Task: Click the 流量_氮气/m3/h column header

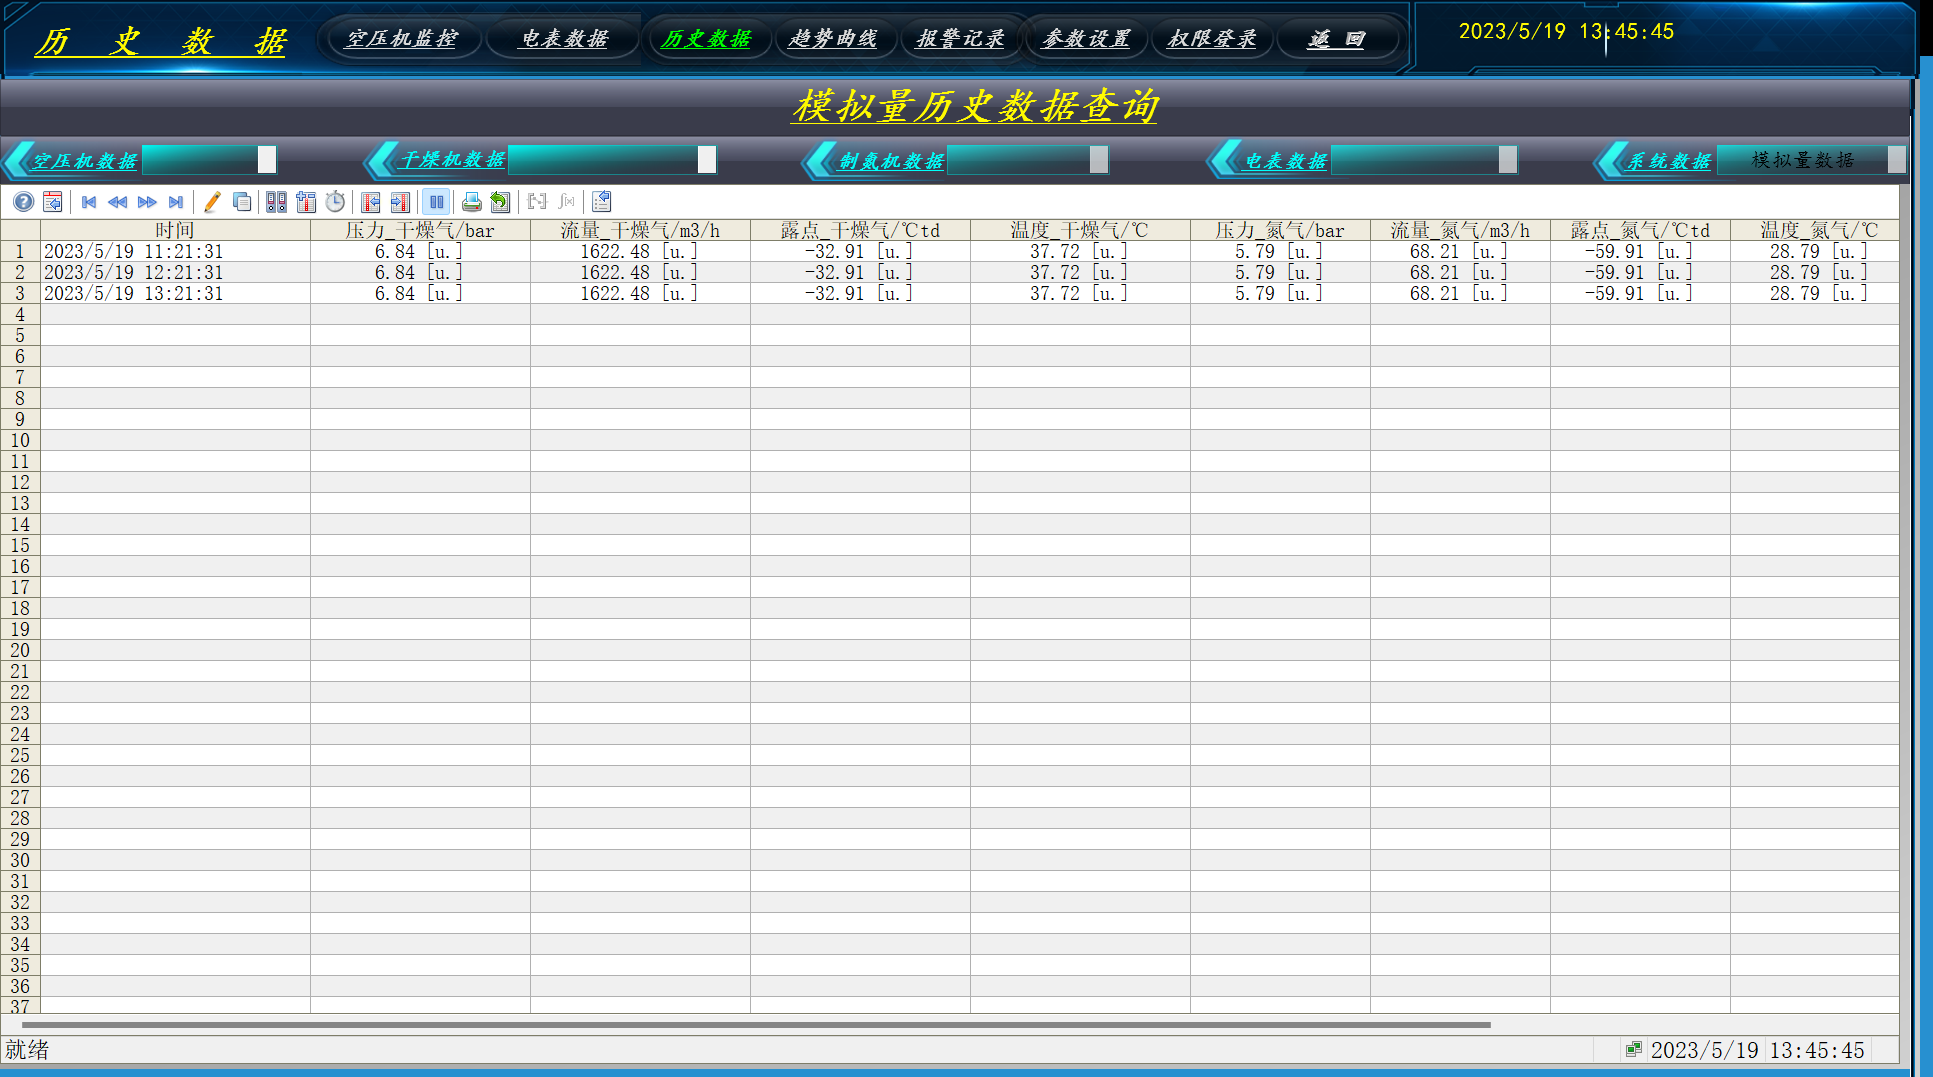Action: [1460, 230]
